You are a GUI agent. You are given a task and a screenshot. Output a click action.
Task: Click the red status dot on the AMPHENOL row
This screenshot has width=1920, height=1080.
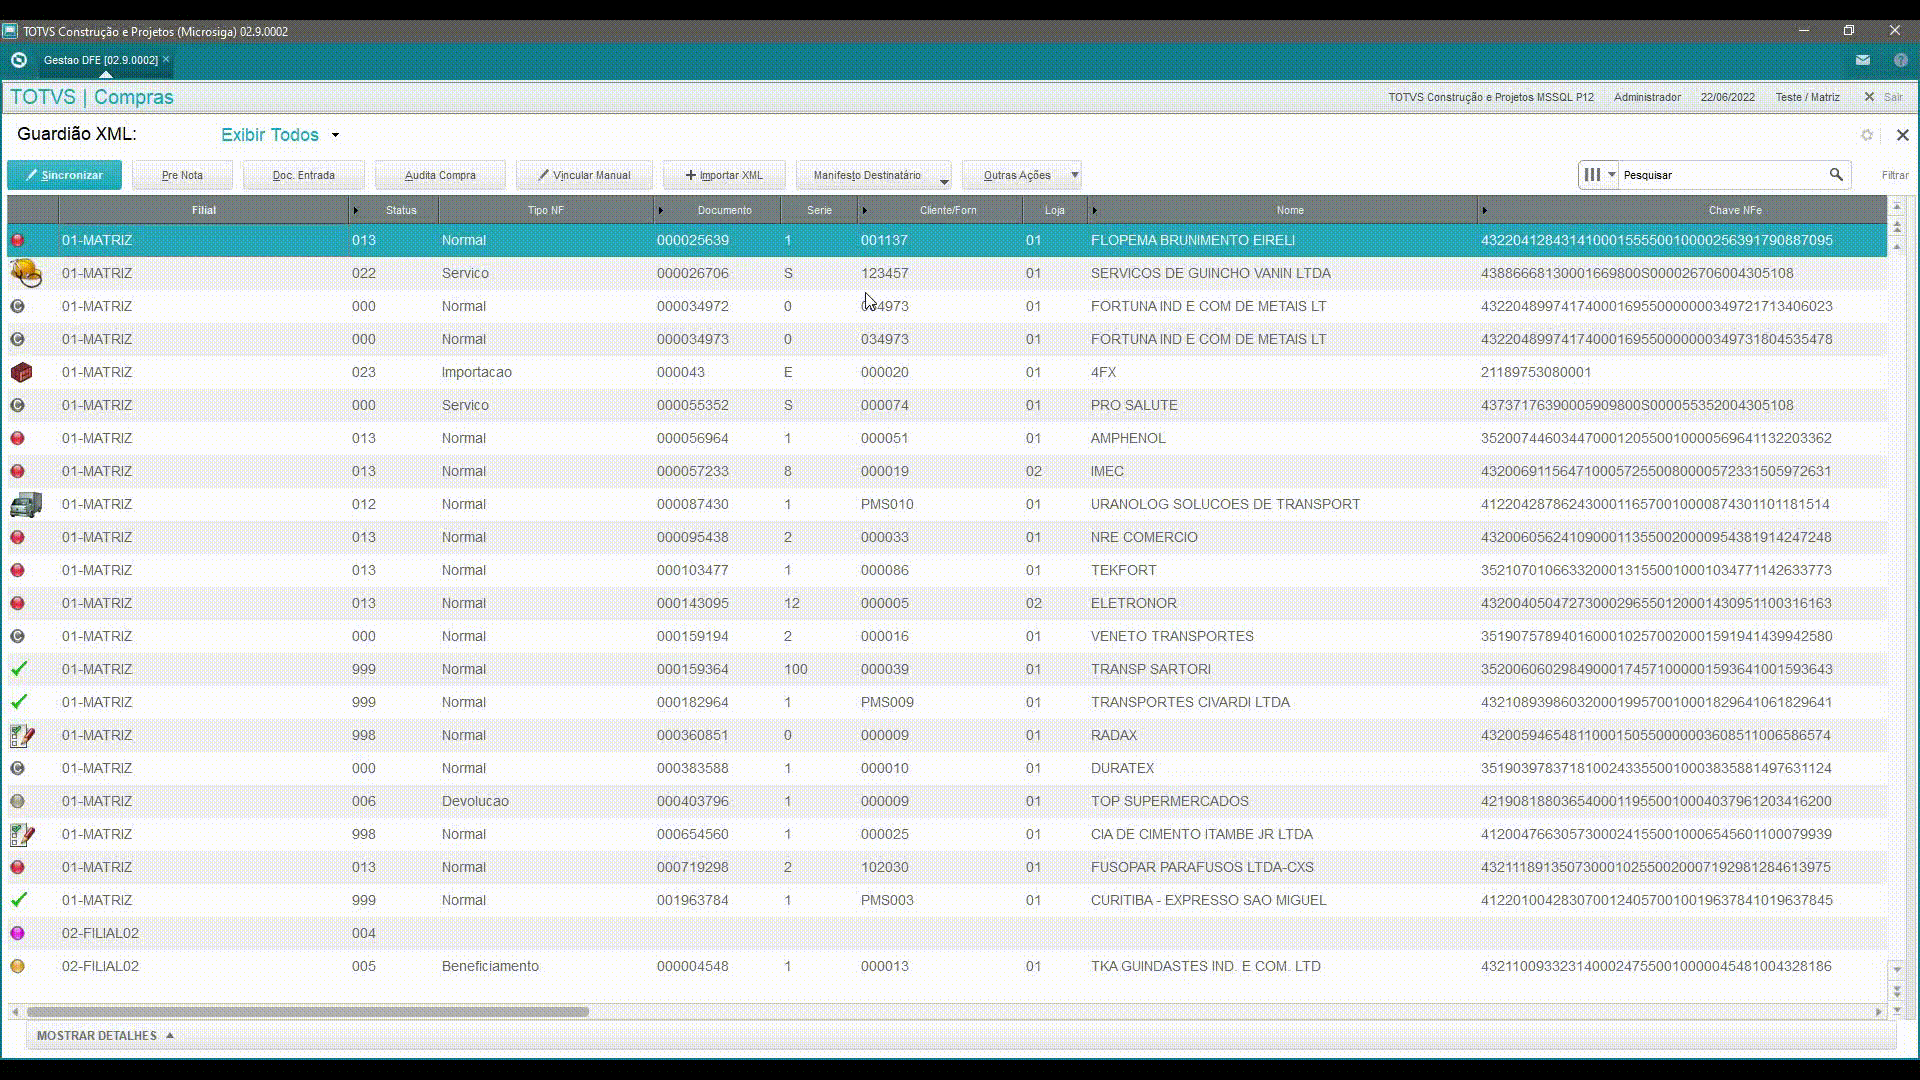[18, 438]
